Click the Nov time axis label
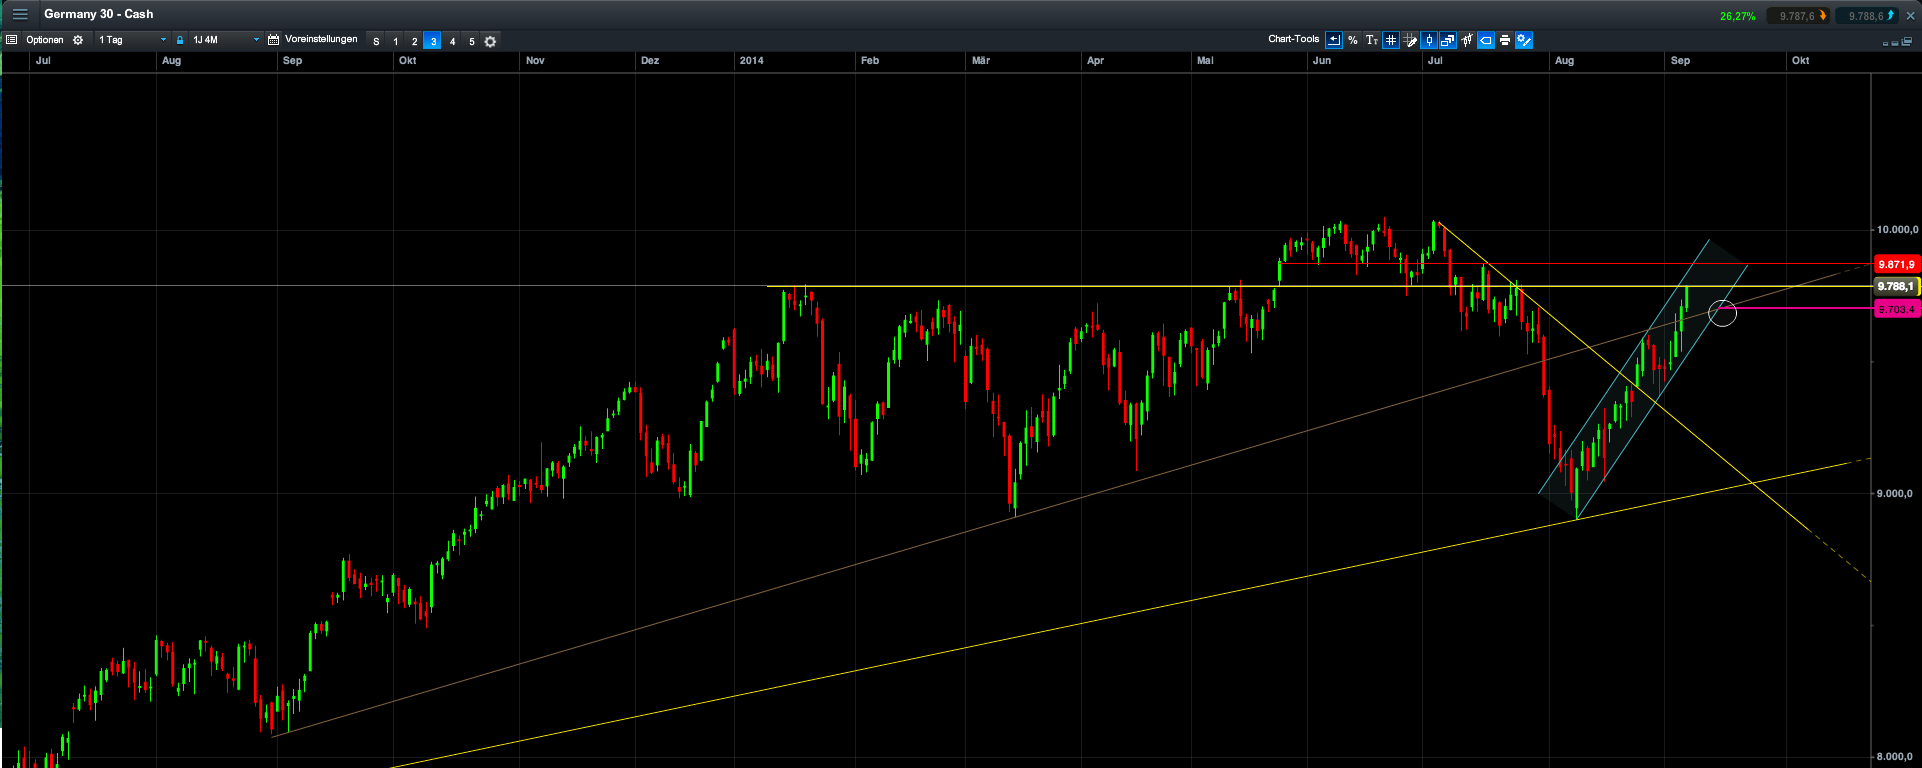Viewport: 1922px width, 768px height. click(535, 60)
